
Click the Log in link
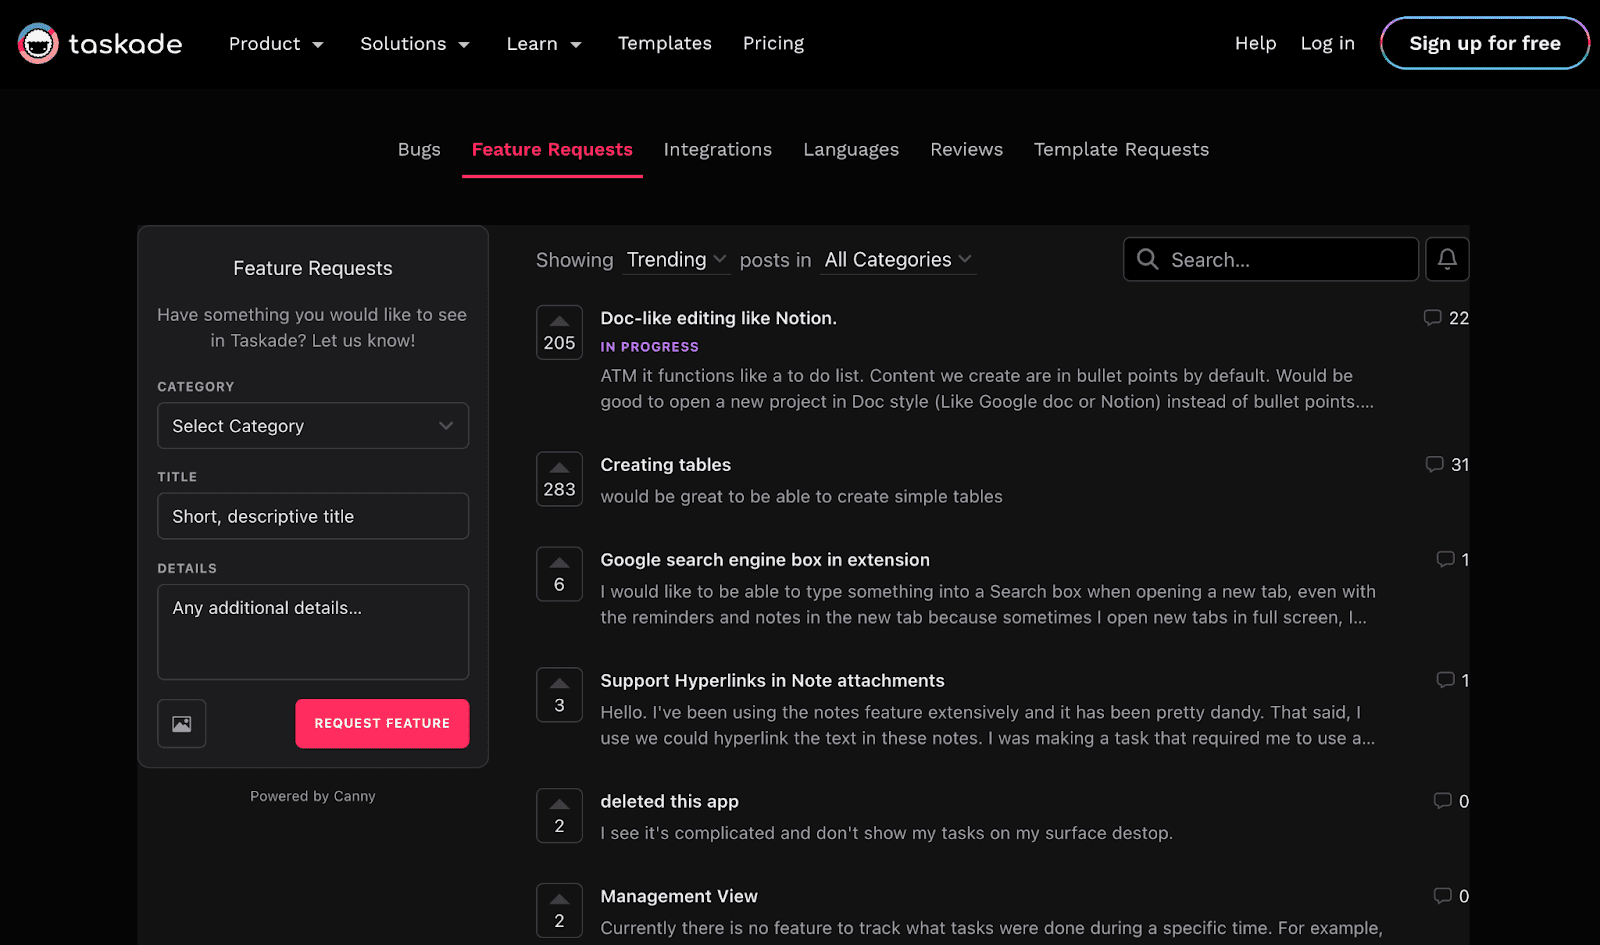1327,43
